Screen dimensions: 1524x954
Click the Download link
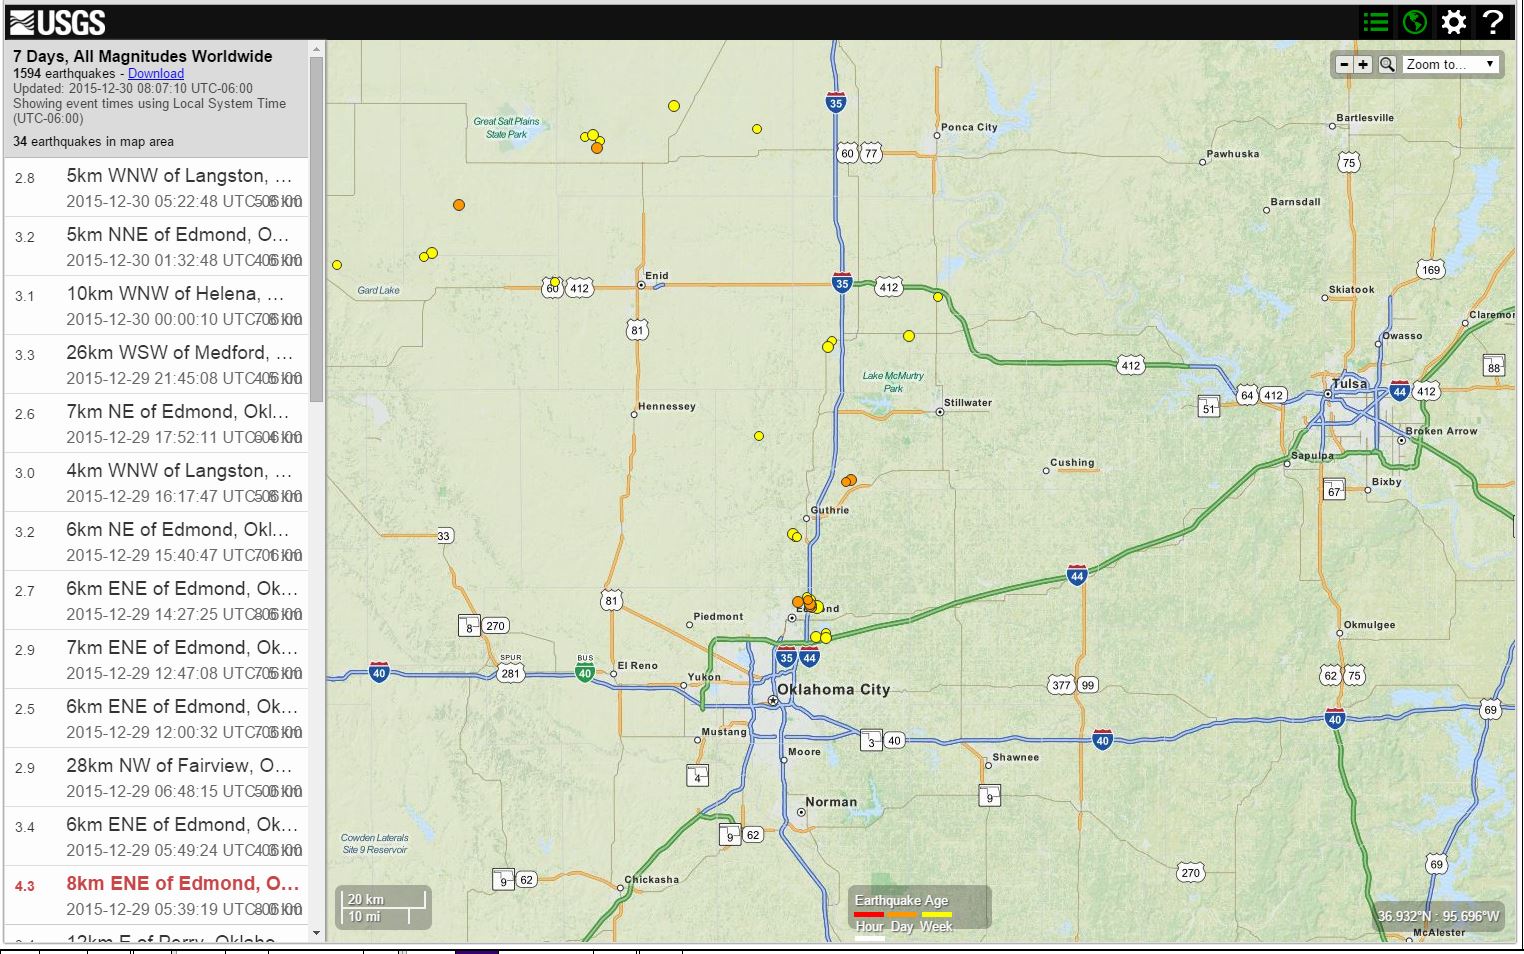coord(156,73)
